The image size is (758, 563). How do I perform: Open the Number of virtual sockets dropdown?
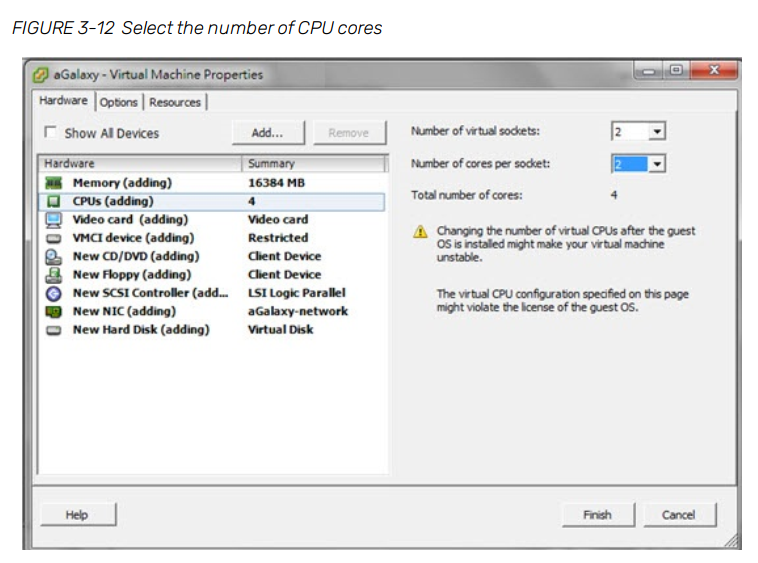[656, 132]
